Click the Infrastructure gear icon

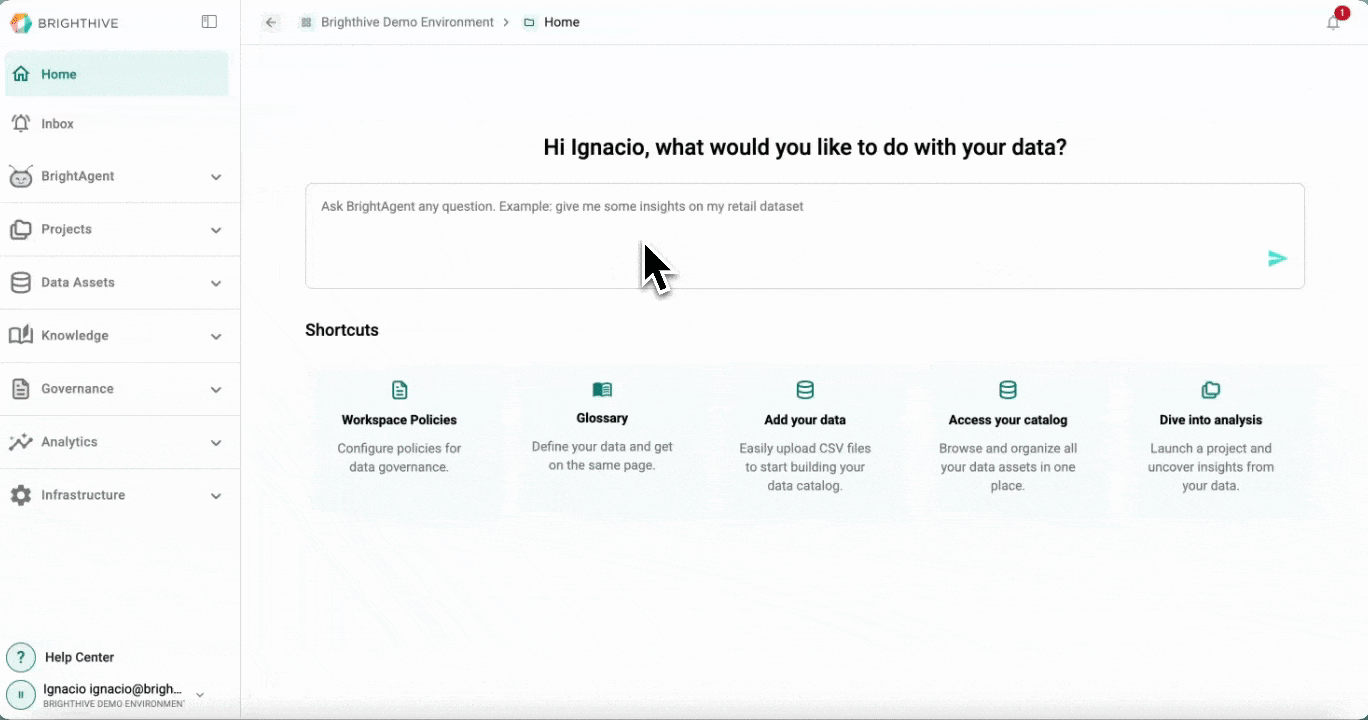[x=21, y=495]
